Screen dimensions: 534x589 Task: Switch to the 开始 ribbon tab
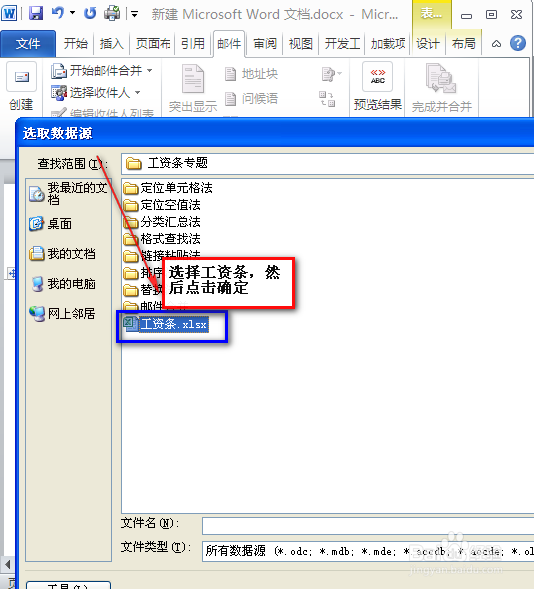[x=75, y=44]
